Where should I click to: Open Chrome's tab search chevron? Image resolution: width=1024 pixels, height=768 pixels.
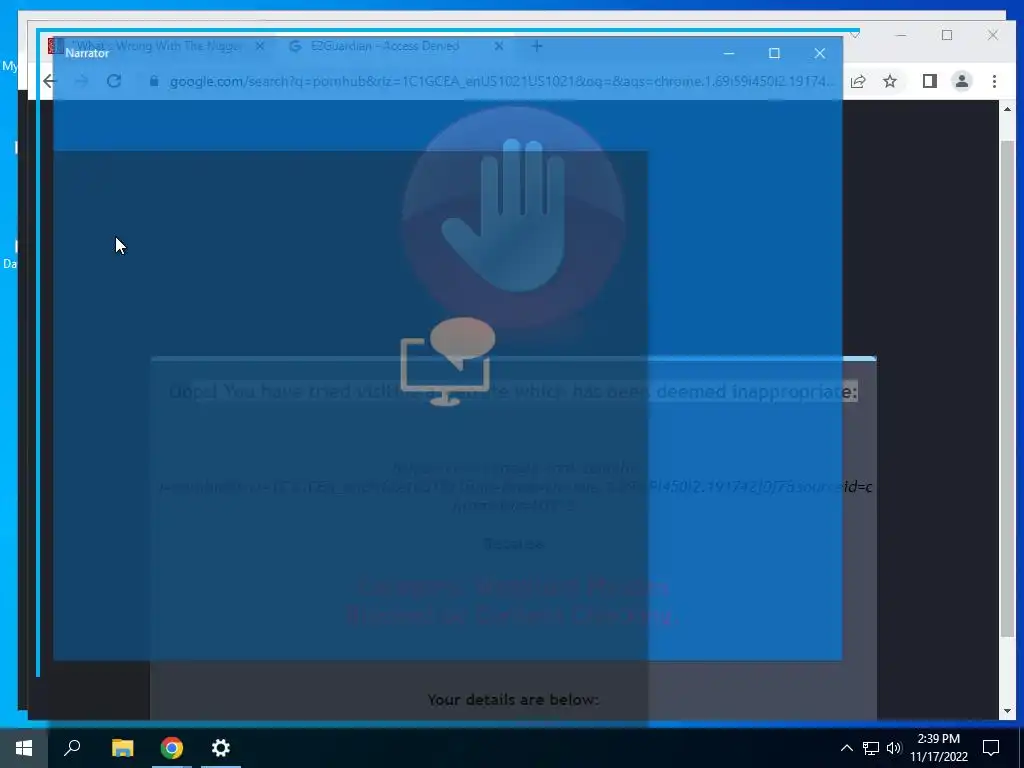pyautogui.click(x=855, y=35)
